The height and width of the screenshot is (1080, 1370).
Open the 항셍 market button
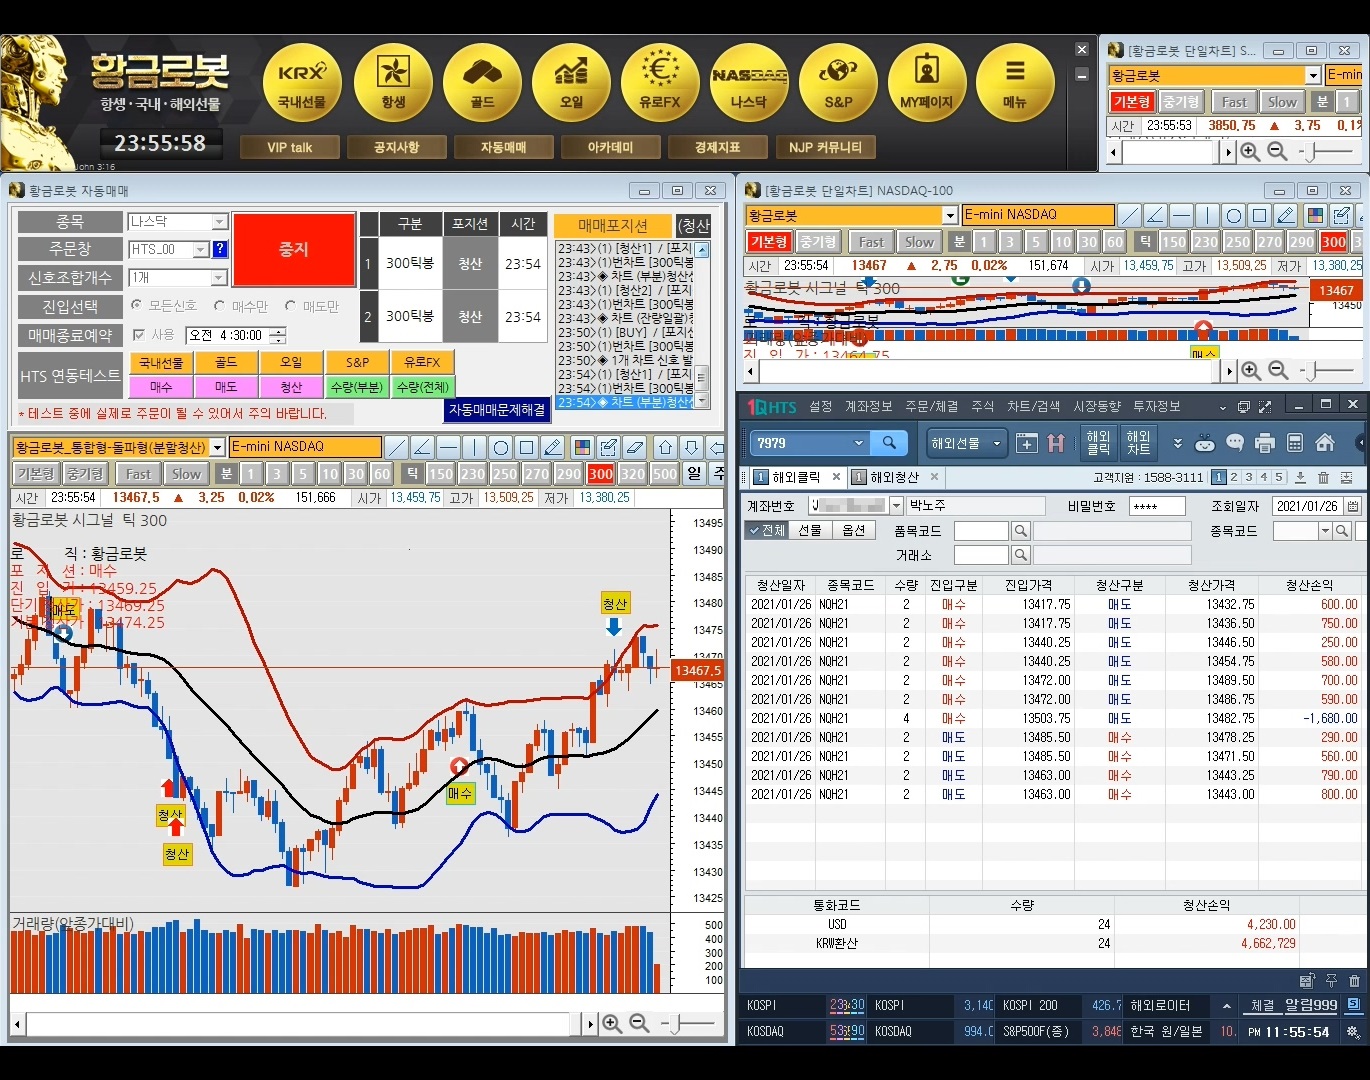(x=393, y=83)
